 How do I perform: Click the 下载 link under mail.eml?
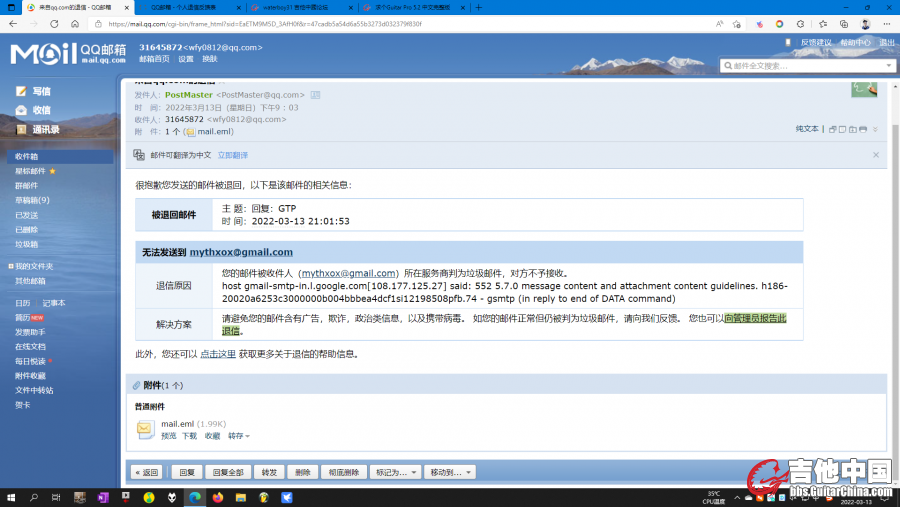click(x=189, y=436)
